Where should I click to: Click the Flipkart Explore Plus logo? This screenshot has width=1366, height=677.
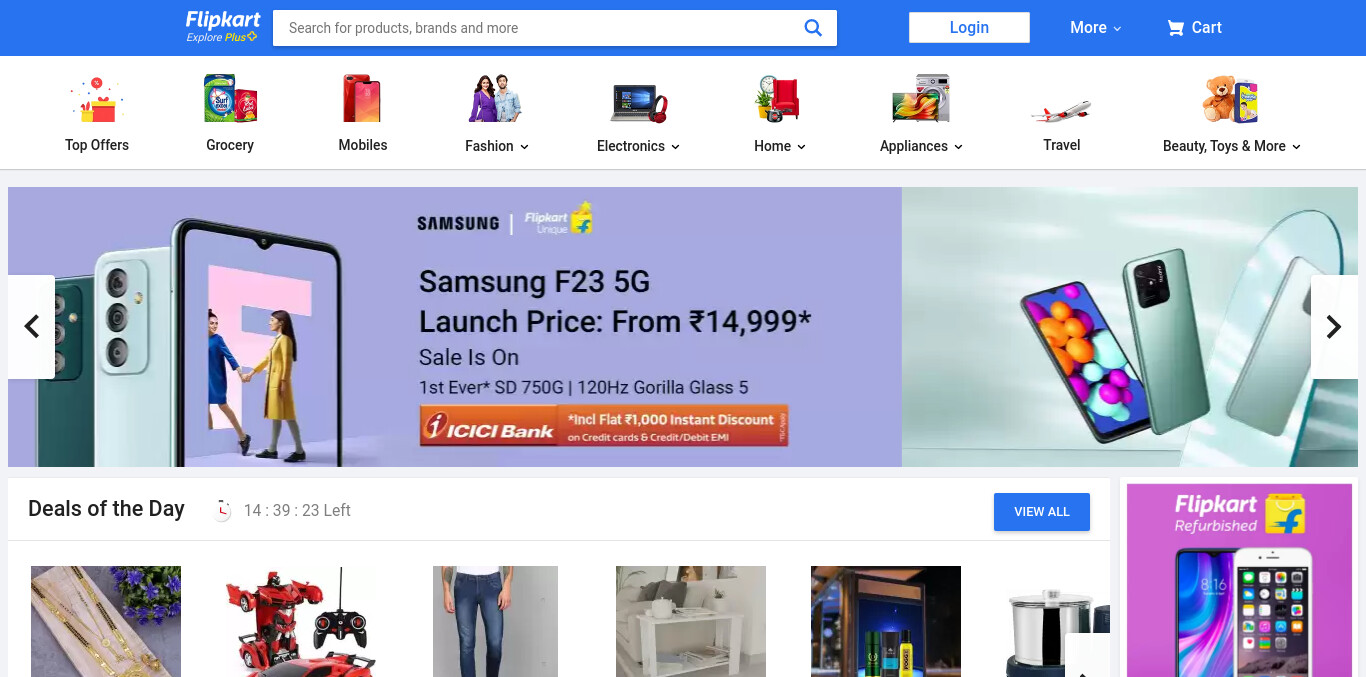coord(223,27)
